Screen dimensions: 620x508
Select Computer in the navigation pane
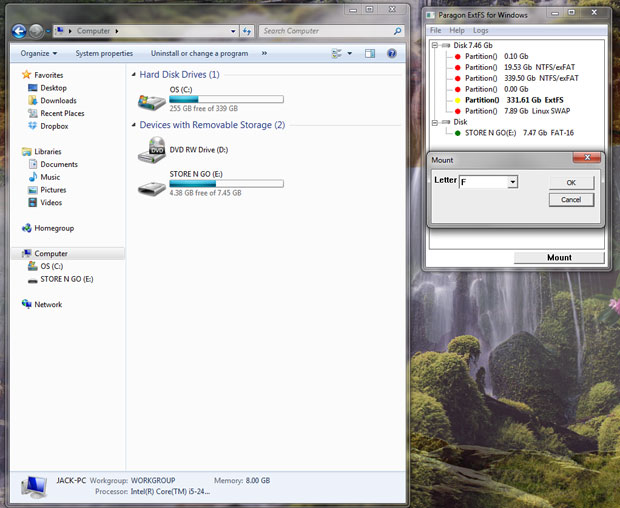point(68,253)
